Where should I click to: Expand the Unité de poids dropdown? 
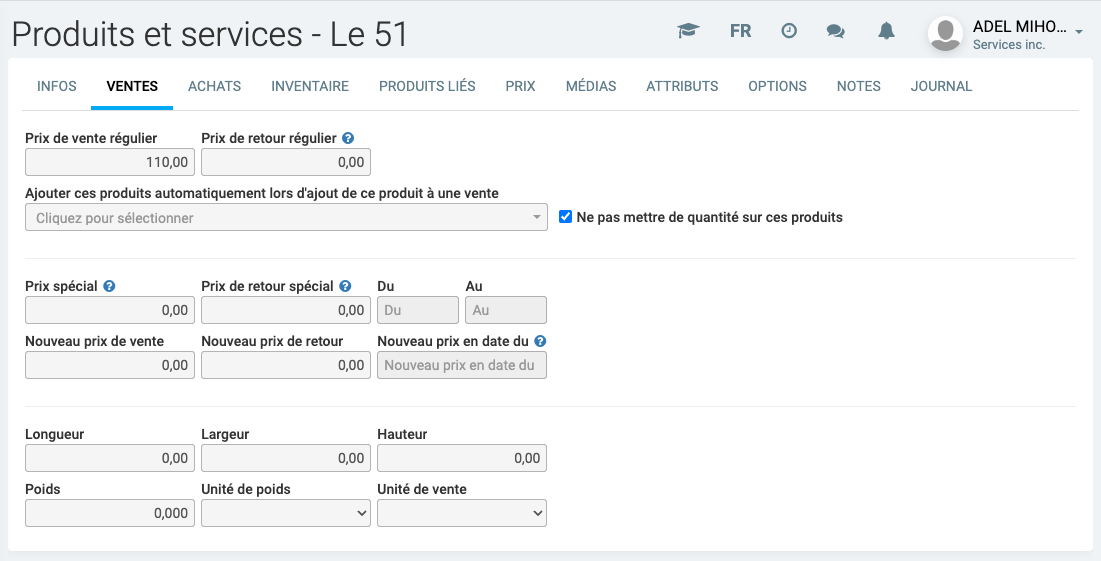(x=286, y=513)
